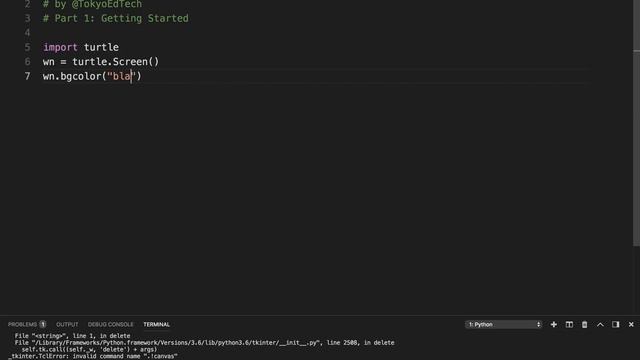This screenshot has width=640, height=360.
Task: Click turtle.Screen() on line 6
Action: pos(116,62)
